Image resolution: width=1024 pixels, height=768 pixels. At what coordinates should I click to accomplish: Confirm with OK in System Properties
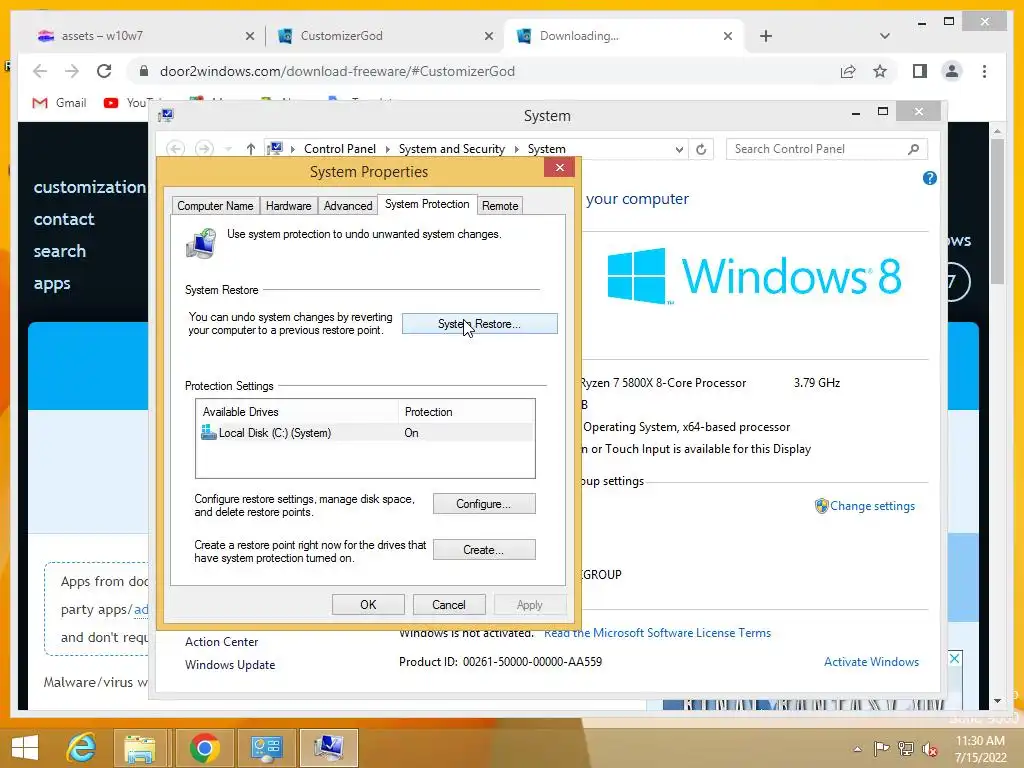(x=368, y=605)
